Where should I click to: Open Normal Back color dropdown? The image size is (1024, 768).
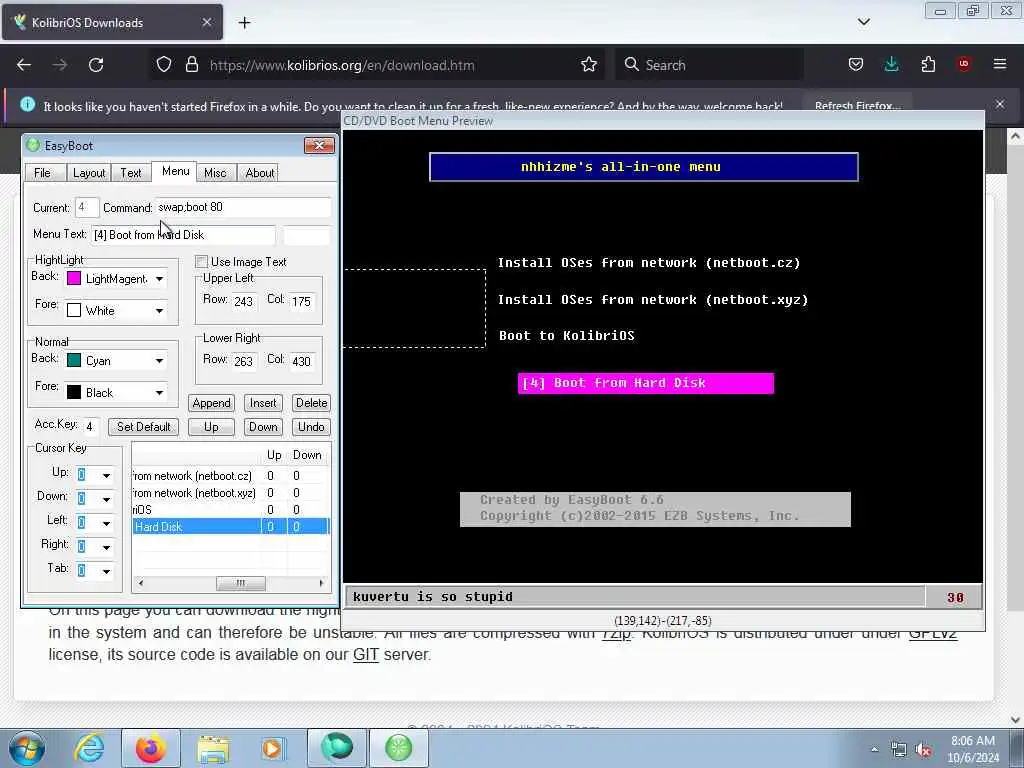coord(159,360)
